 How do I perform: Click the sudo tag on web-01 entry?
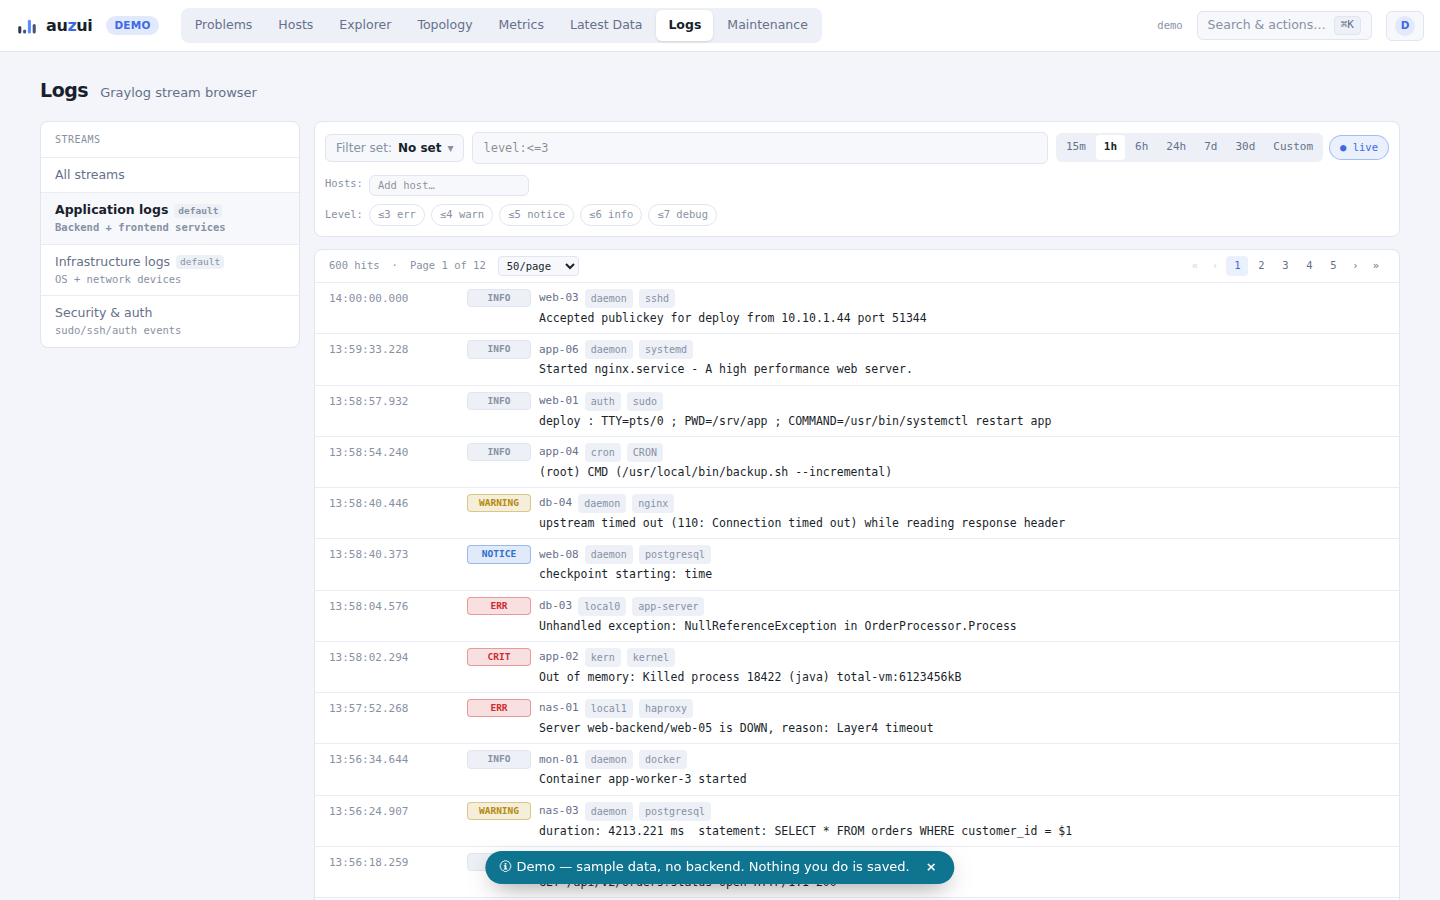tap(645, 401)
